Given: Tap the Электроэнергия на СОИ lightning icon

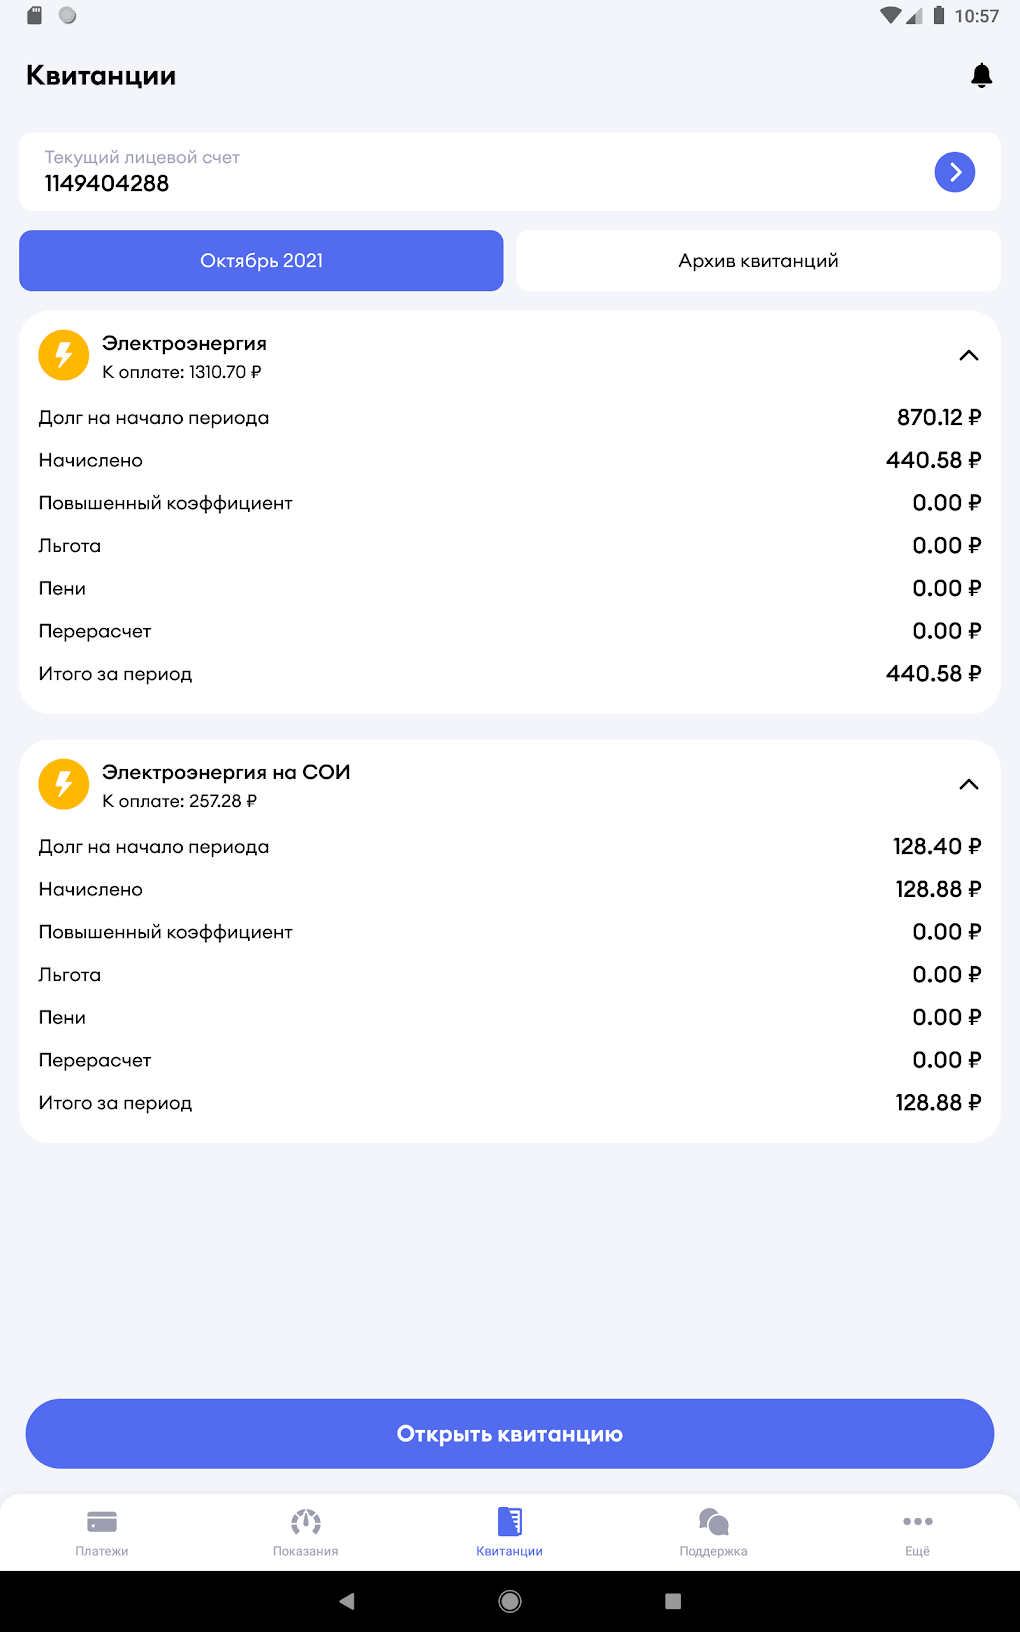Looking at the screenshot, I should 64,784.
